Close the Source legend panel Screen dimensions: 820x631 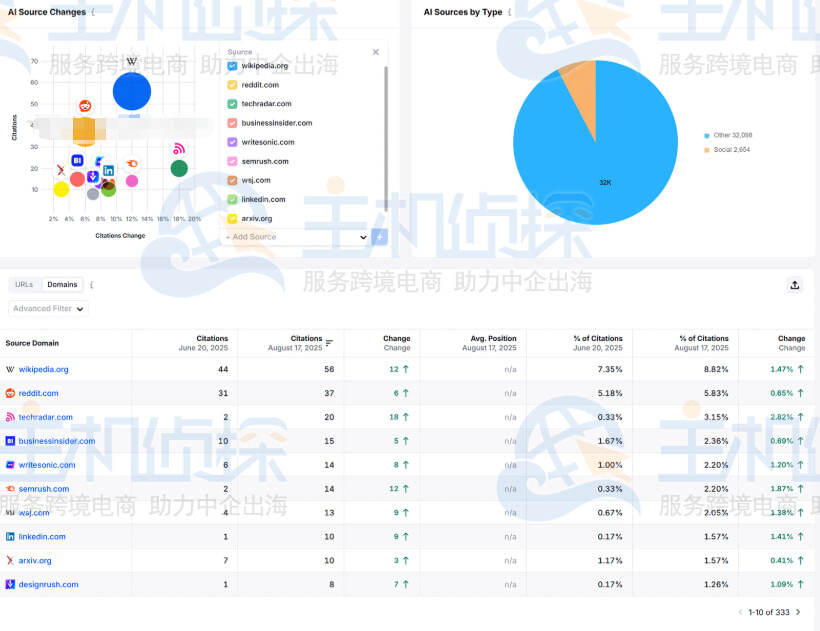tap(376, 52)
